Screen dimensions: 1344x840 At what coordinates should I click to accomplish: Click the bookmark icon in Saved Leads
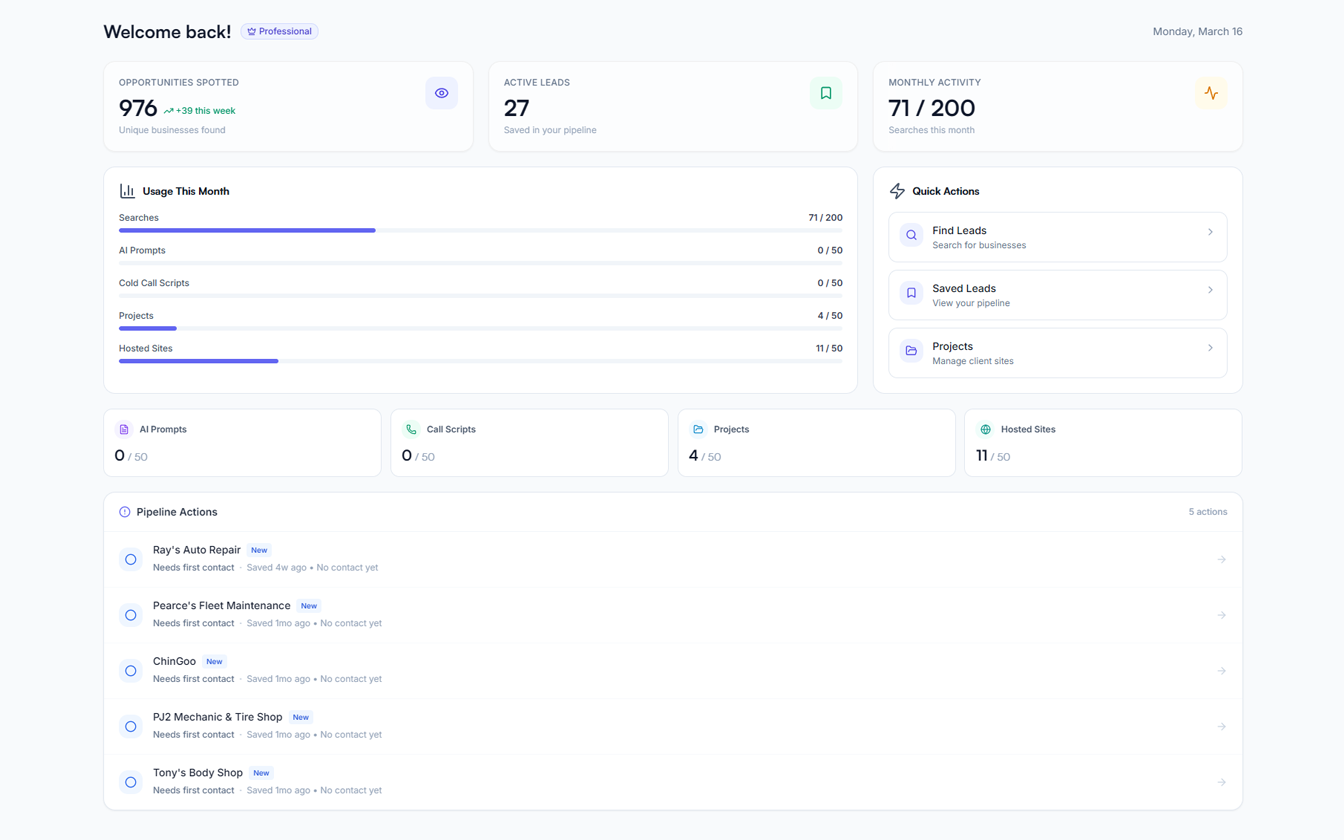click(911, 294)
